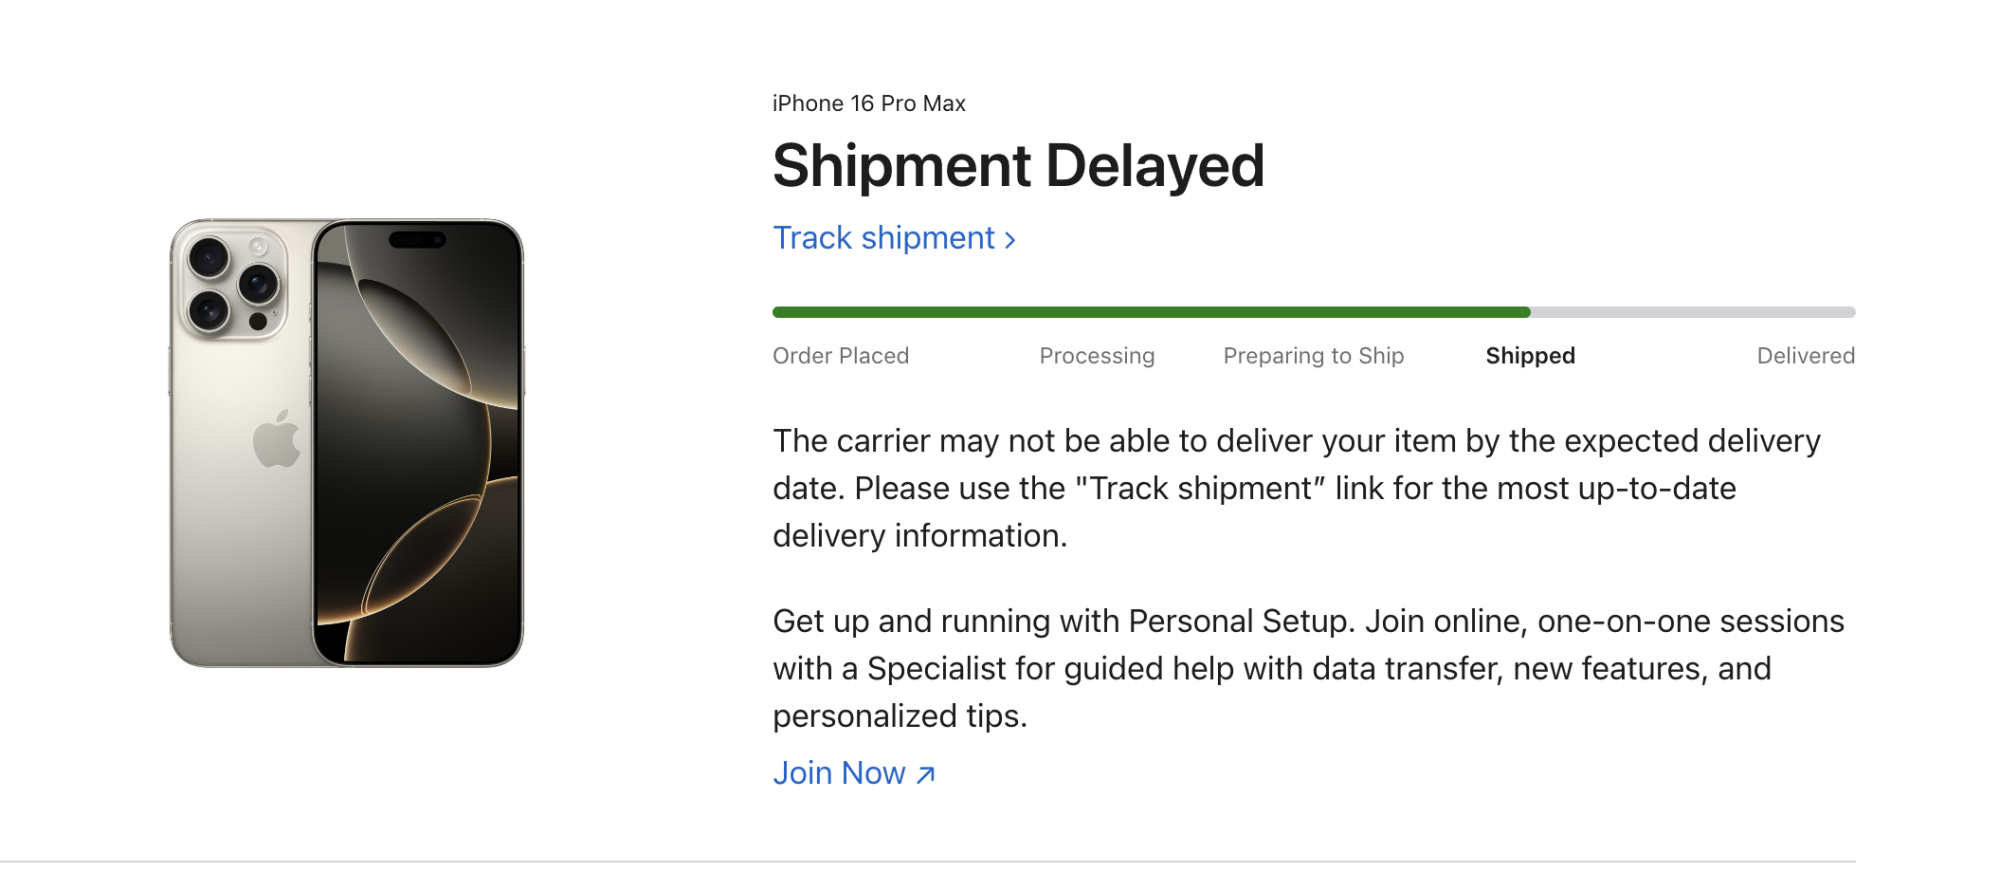Image resolution: width=2000 pixels, height=873 pixels.
Task: Select the Preparing to Ship step label
Action: [1313, 356]
